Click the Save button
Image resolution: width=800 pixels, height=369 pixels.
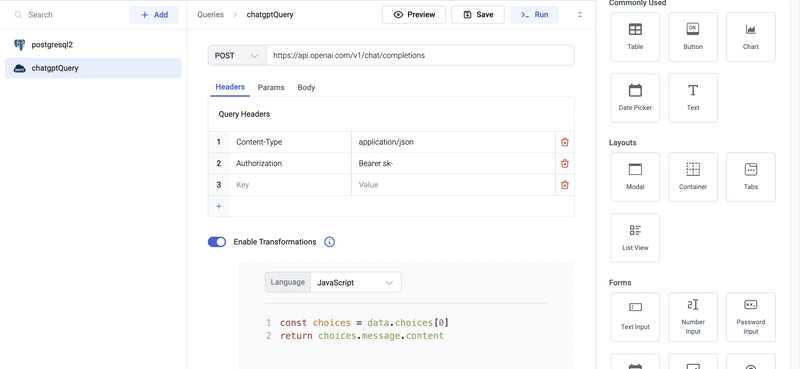point(478,15)
